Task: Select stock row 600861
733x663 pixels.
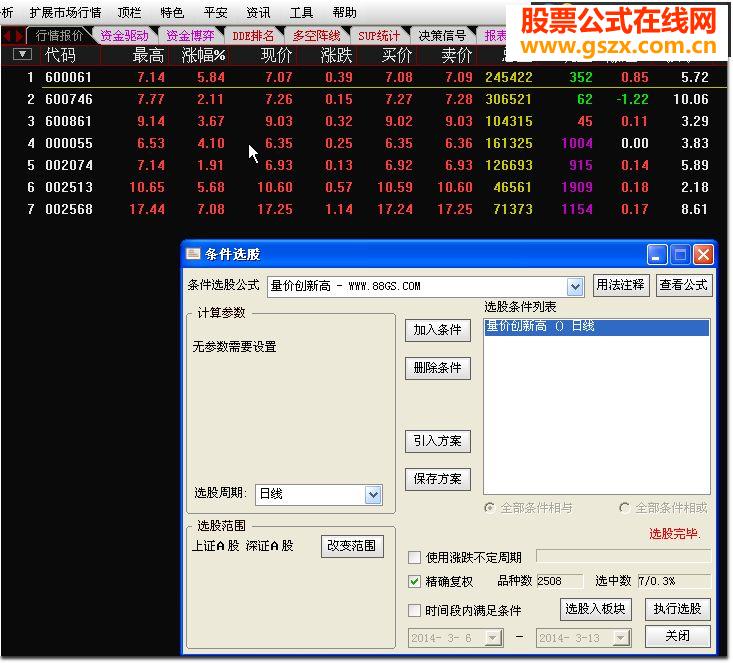Action: tap(365, 121)
